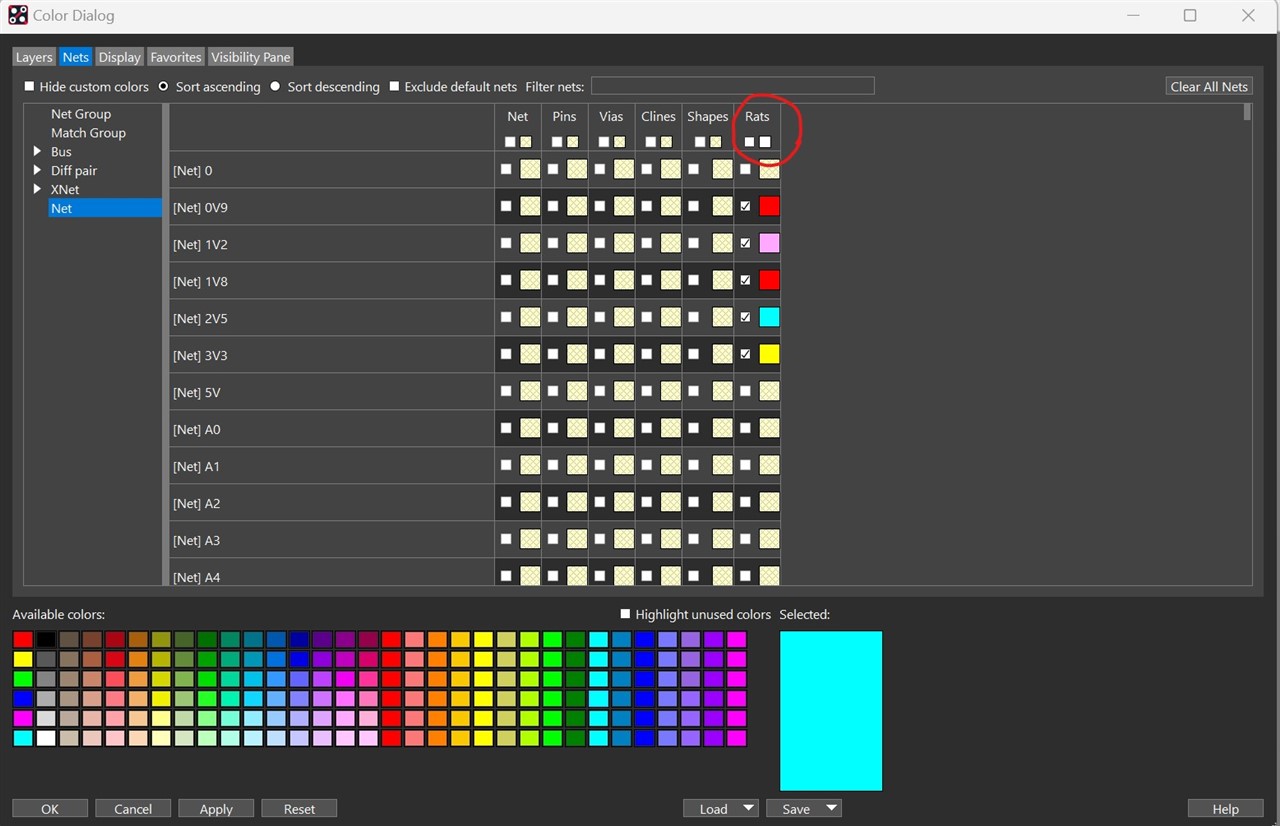The width and height of the screenshot is (1280, 826).
Task: Enable Hide custom colors
Action: click(29, 86)
